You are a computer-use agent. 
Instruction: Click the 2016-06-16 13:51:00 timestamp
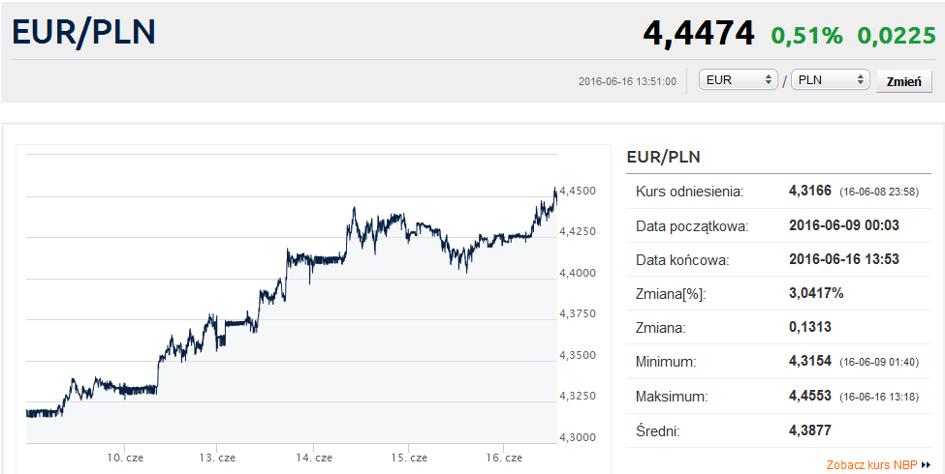tap(627, 82)
